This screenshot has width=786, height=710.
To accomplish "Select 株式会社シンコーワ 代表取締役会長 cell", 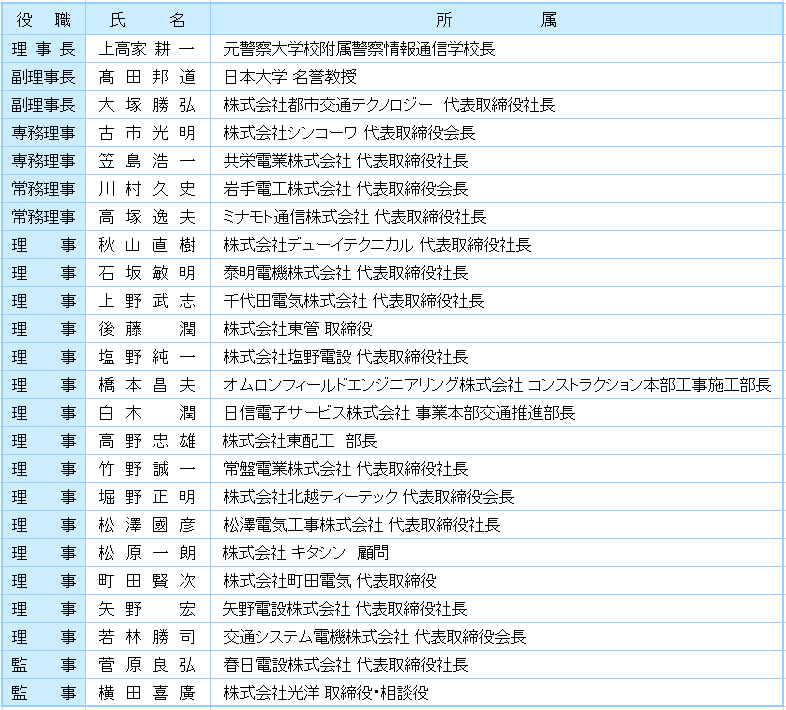I will [497, 133].
